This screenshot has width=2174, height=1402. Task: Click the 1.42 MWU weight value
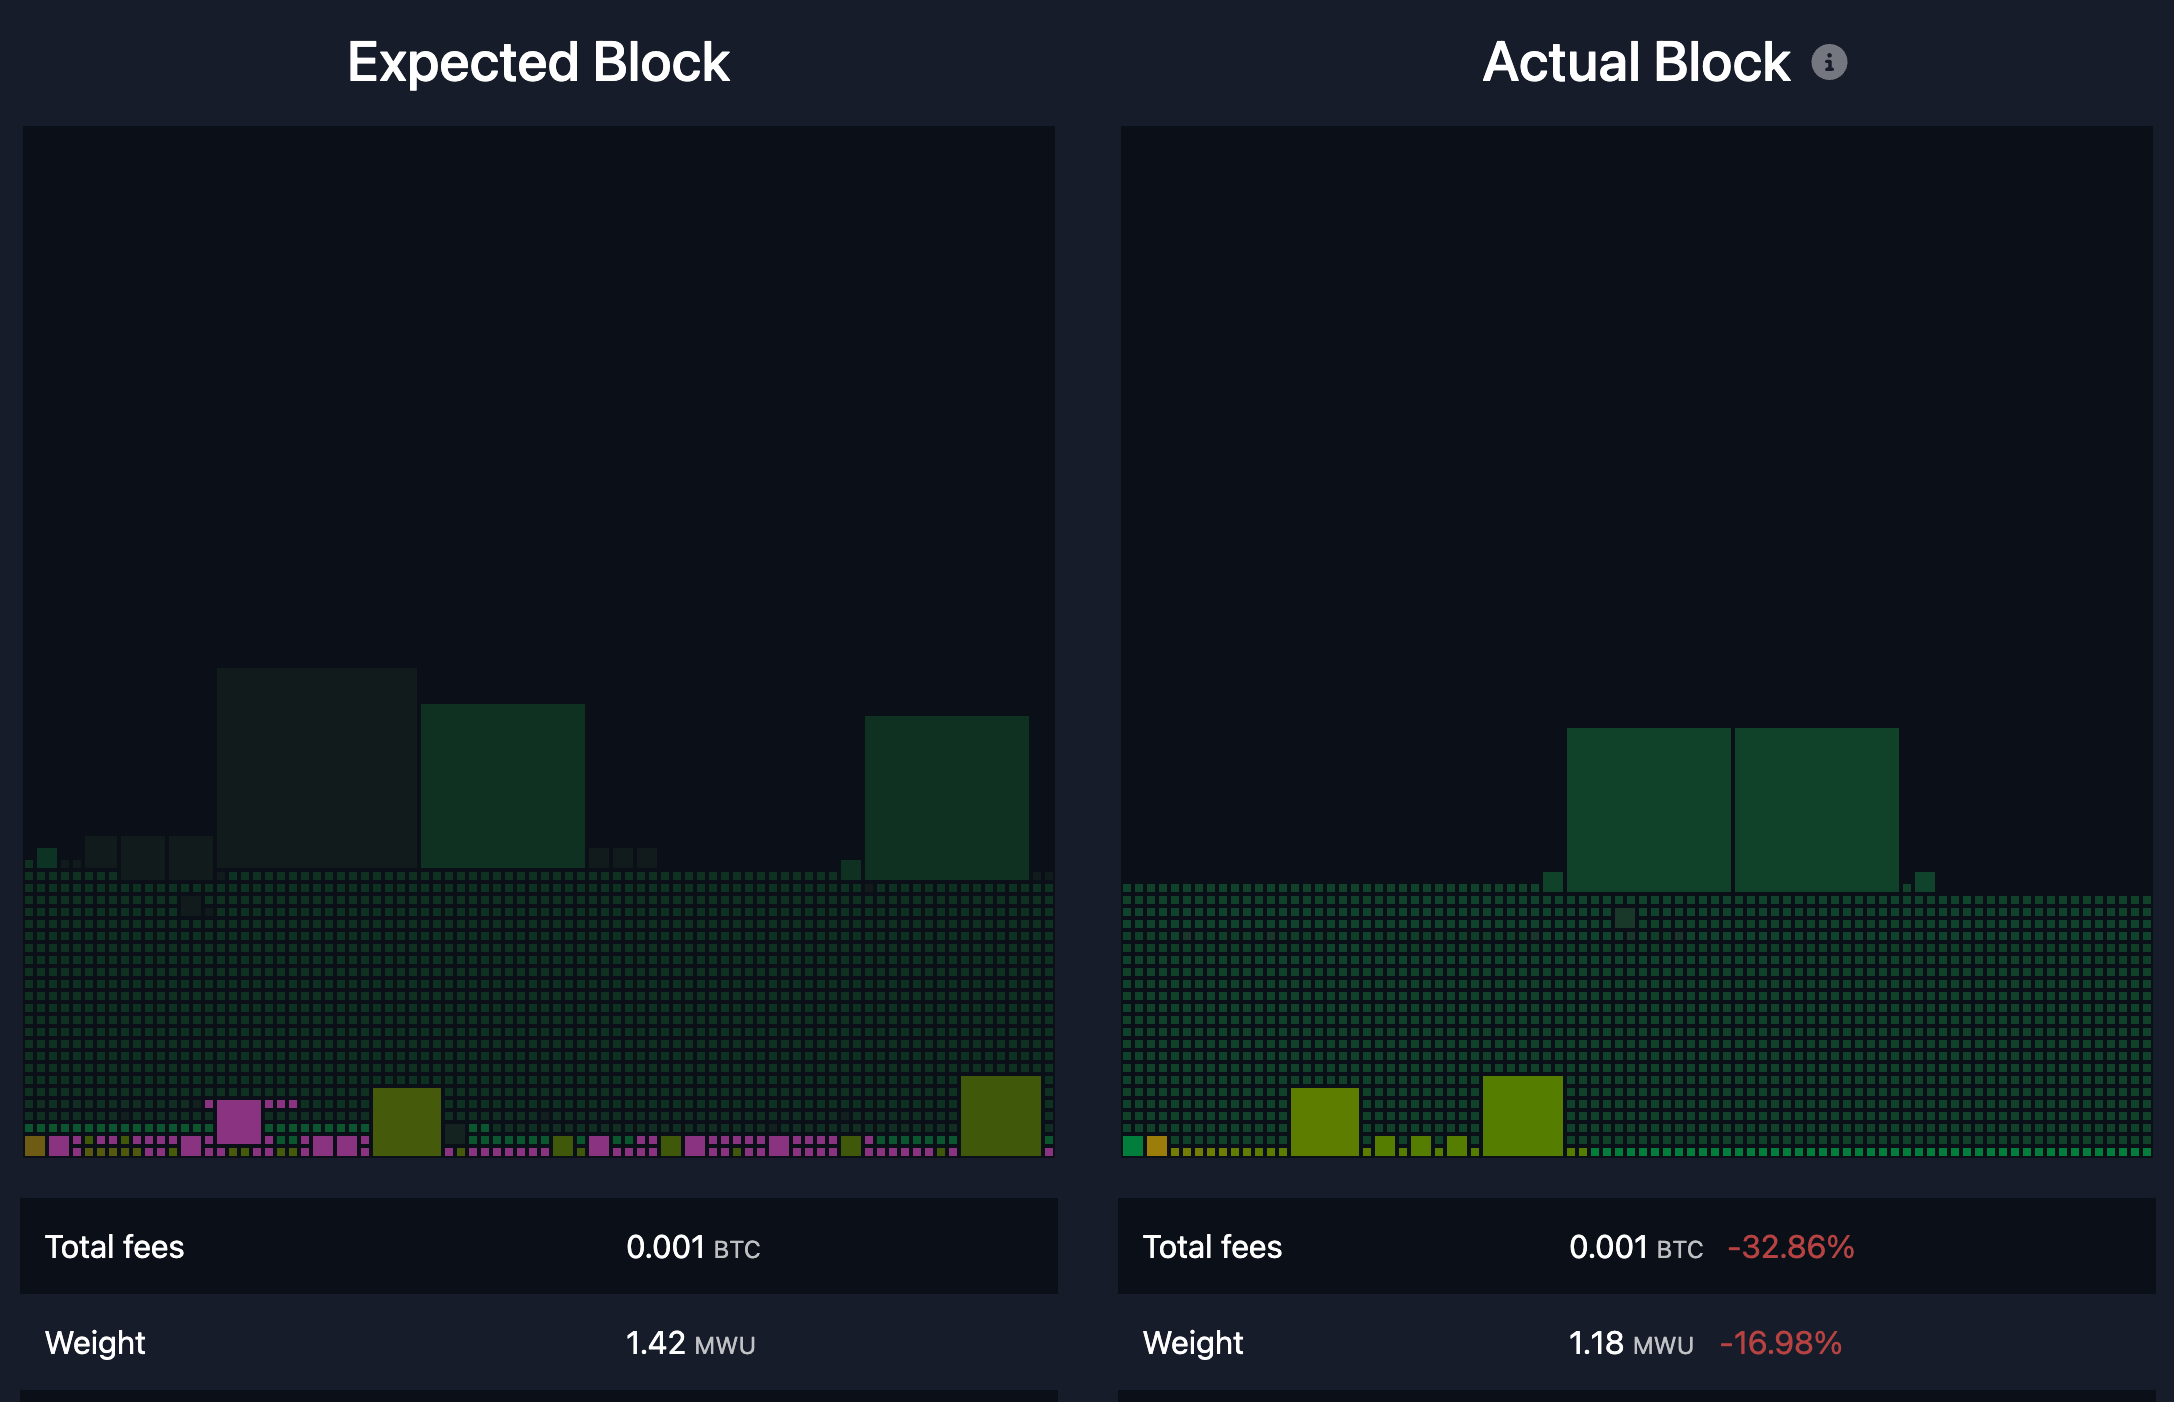(689, 1343)
